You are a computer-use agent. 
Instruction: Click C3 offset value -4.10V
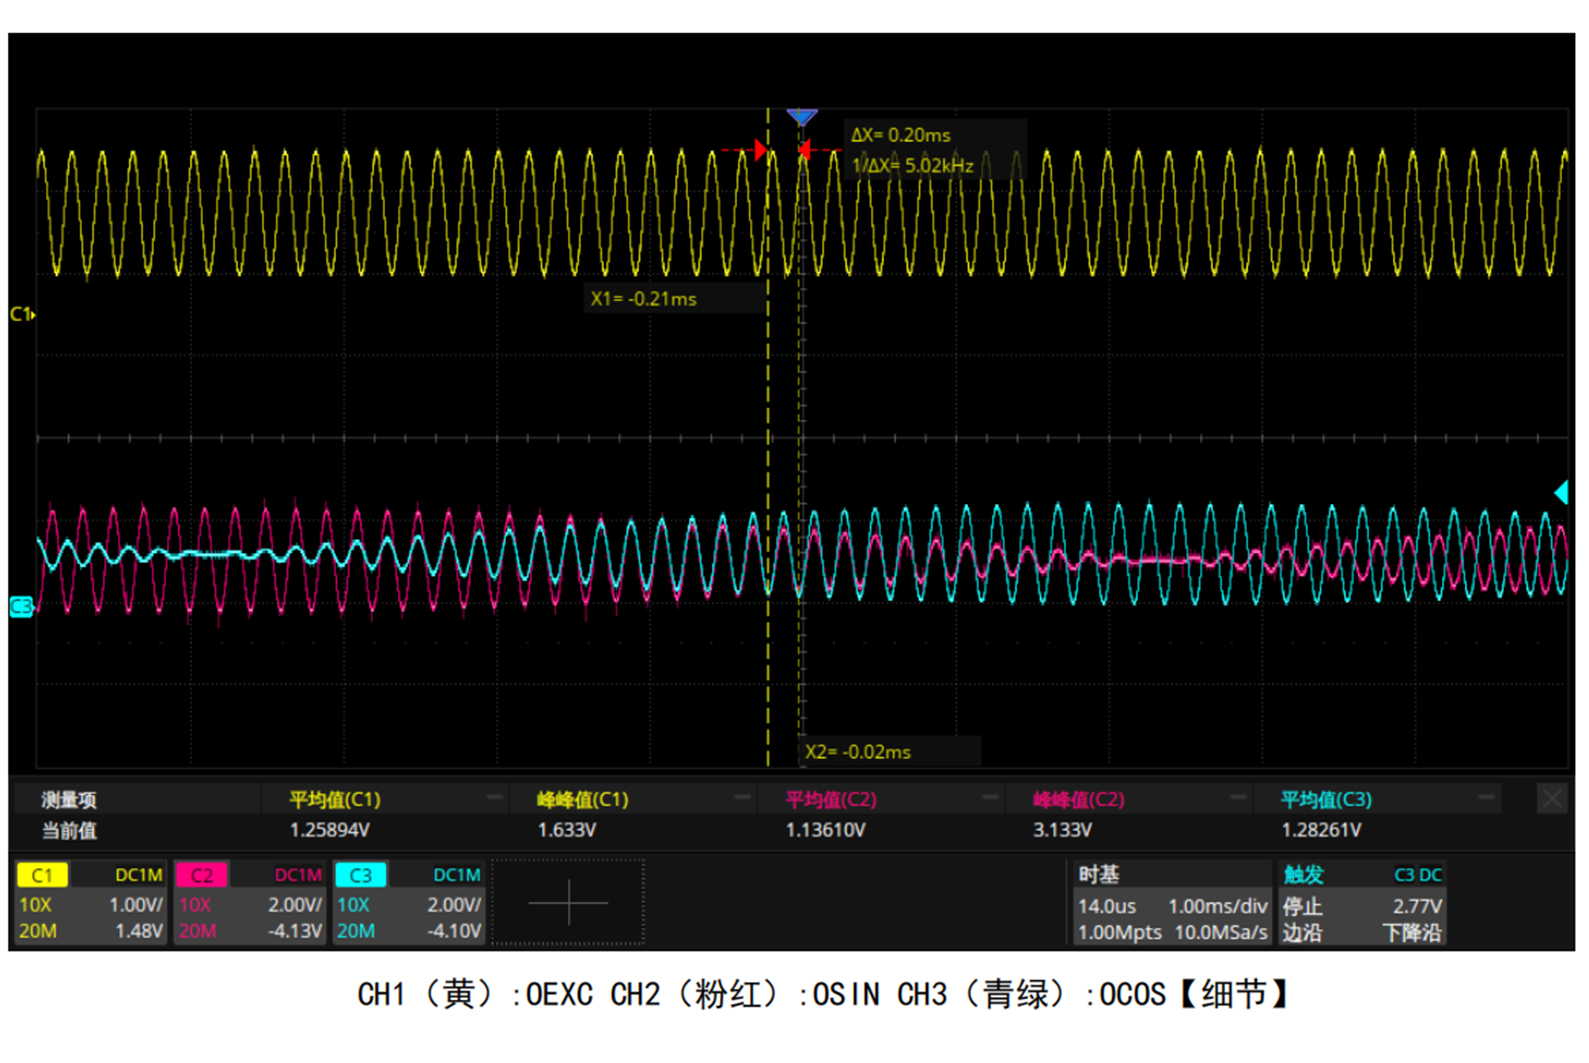[454, 931]
